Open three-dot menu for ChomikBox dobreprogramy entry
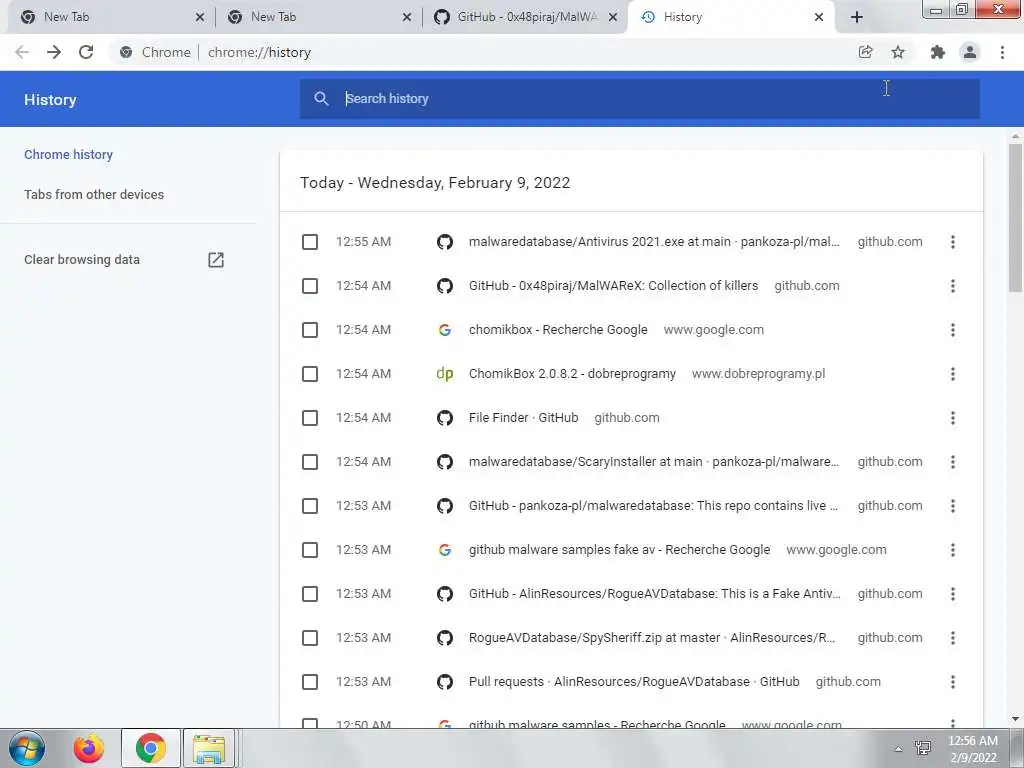This screenshot has height=768, width=1024. click(953, 374)
